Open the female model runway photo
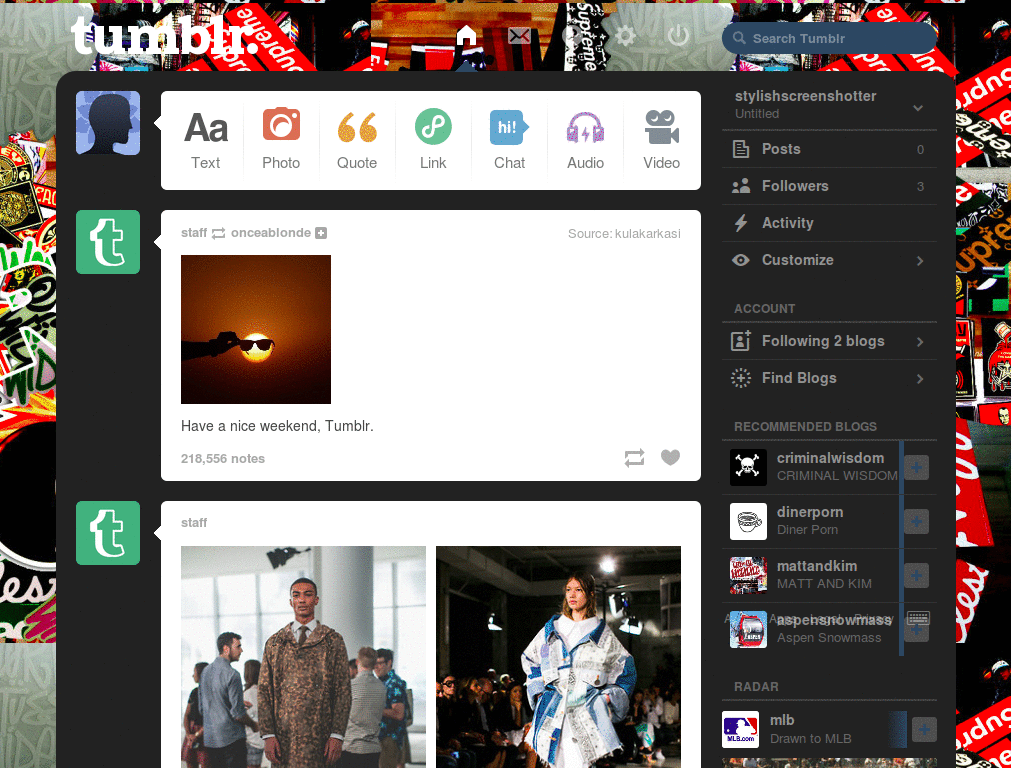The width and height of the screenshot is (1024, 768). [x=558, y=656]
